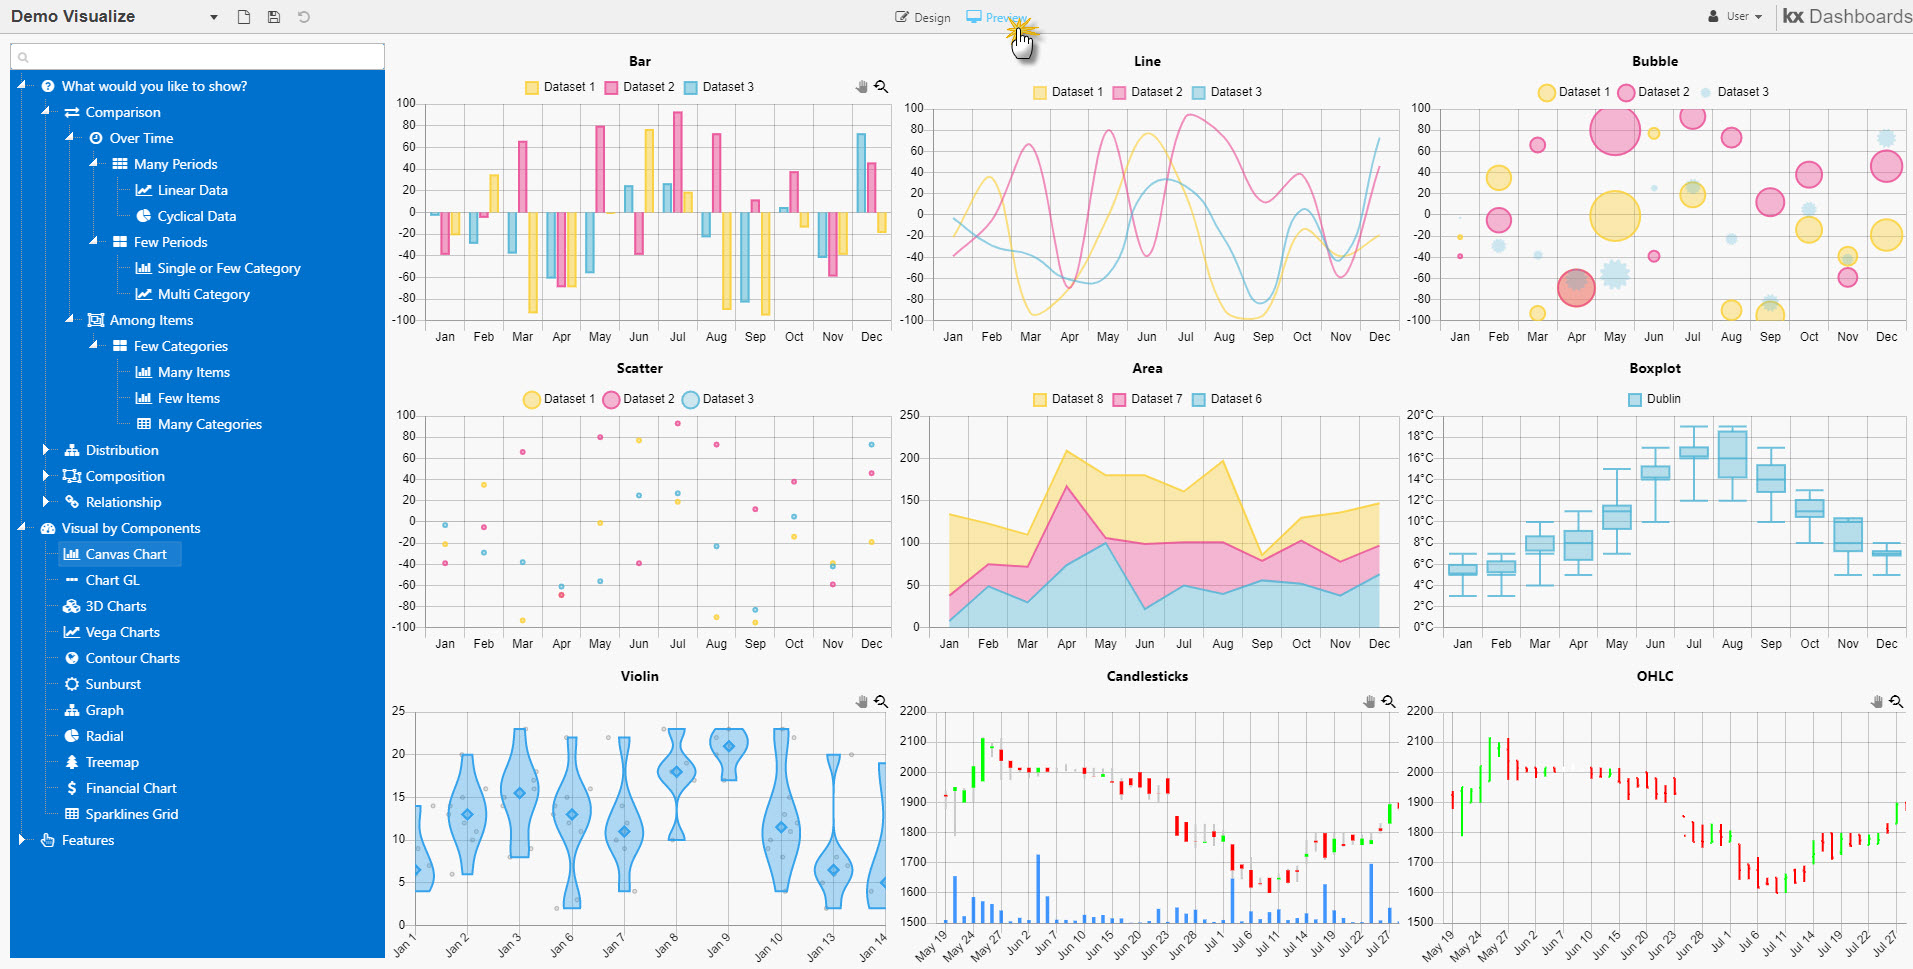Activate zoom tool on Candlesticks chart

[x=1388, y=702]
